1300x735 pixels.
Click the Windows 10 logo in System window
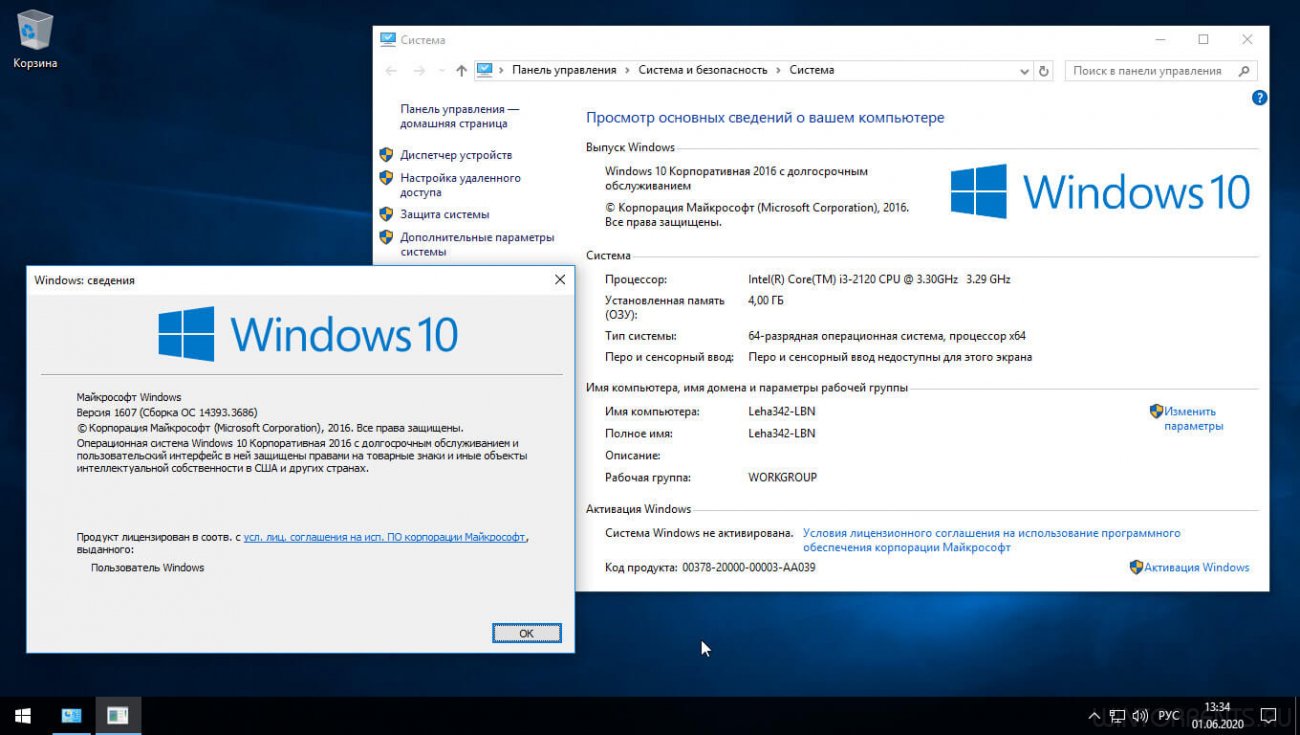tap(1100, 191)
